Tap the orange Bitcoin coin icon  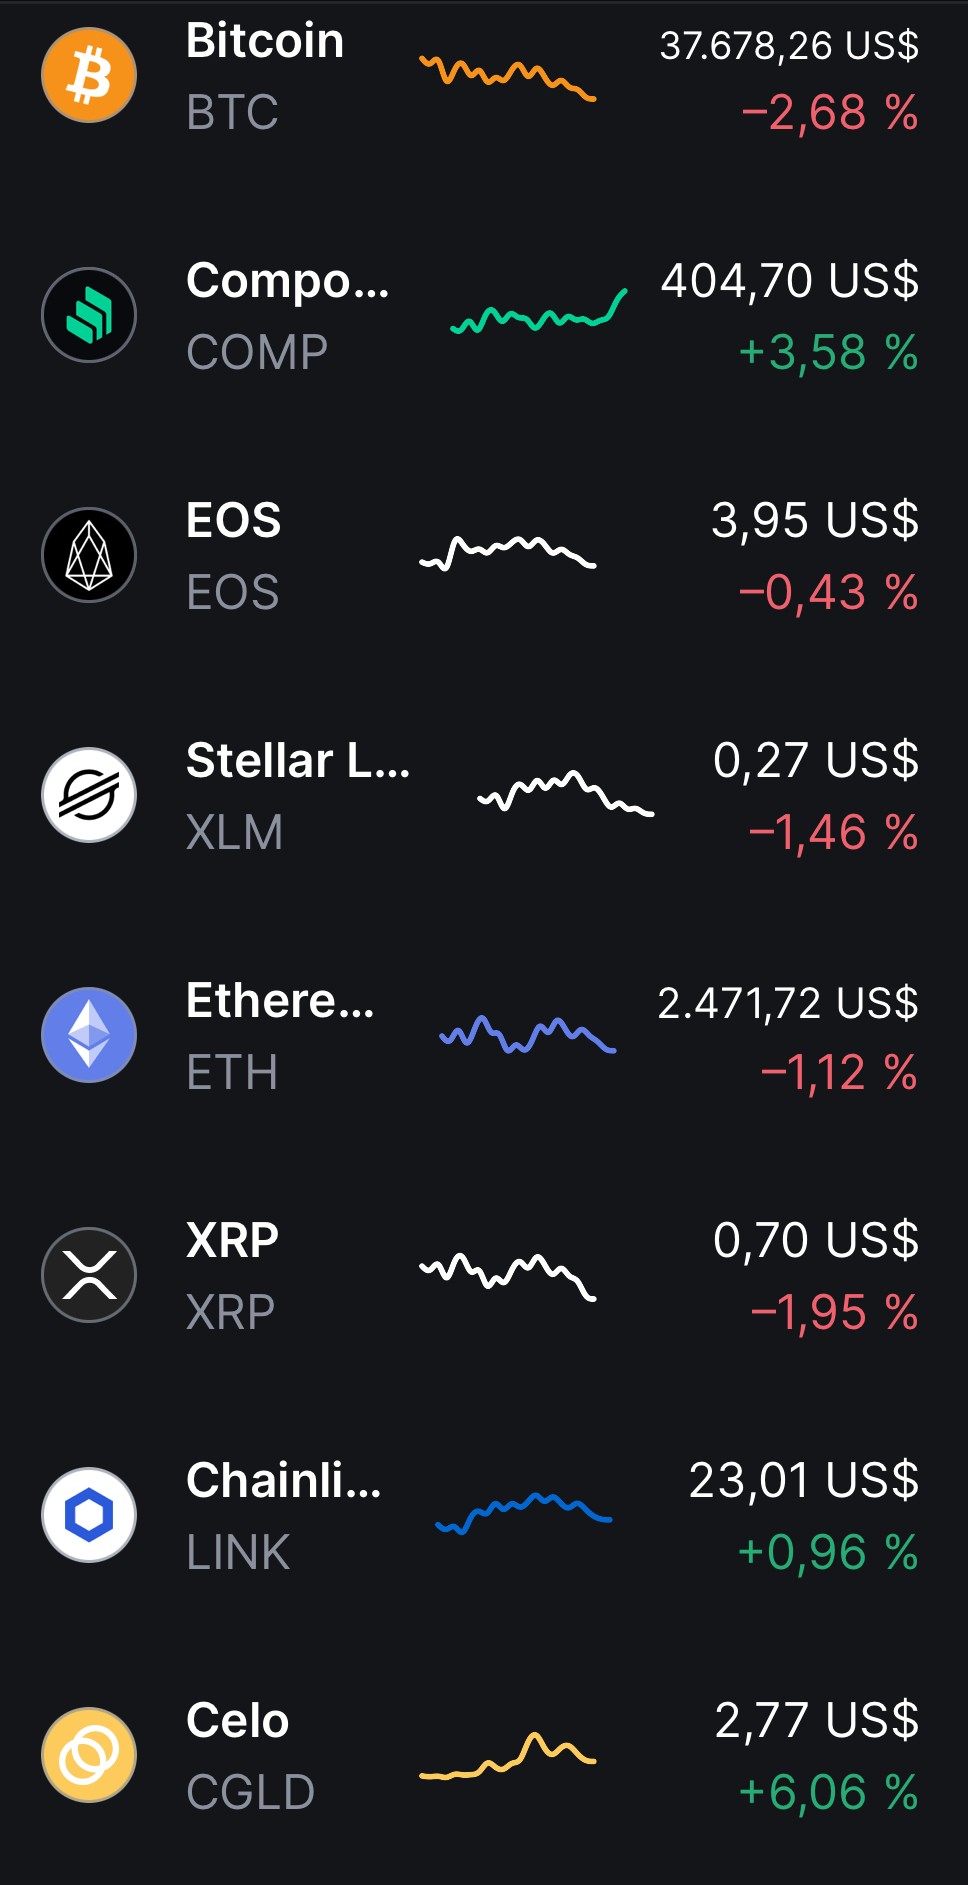89,75
